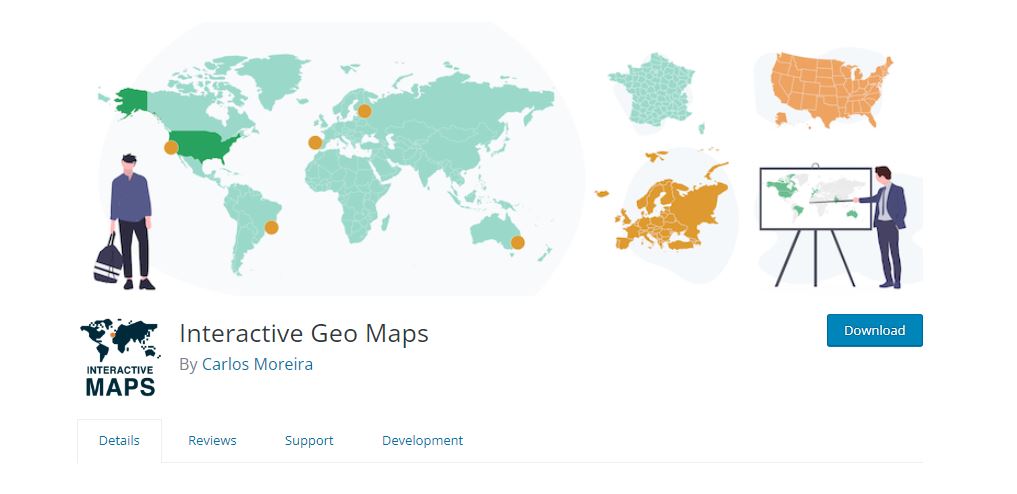The image size is (1017, 494).
Task: Click the orange marker on Brazil
Action: click(272, 228)
